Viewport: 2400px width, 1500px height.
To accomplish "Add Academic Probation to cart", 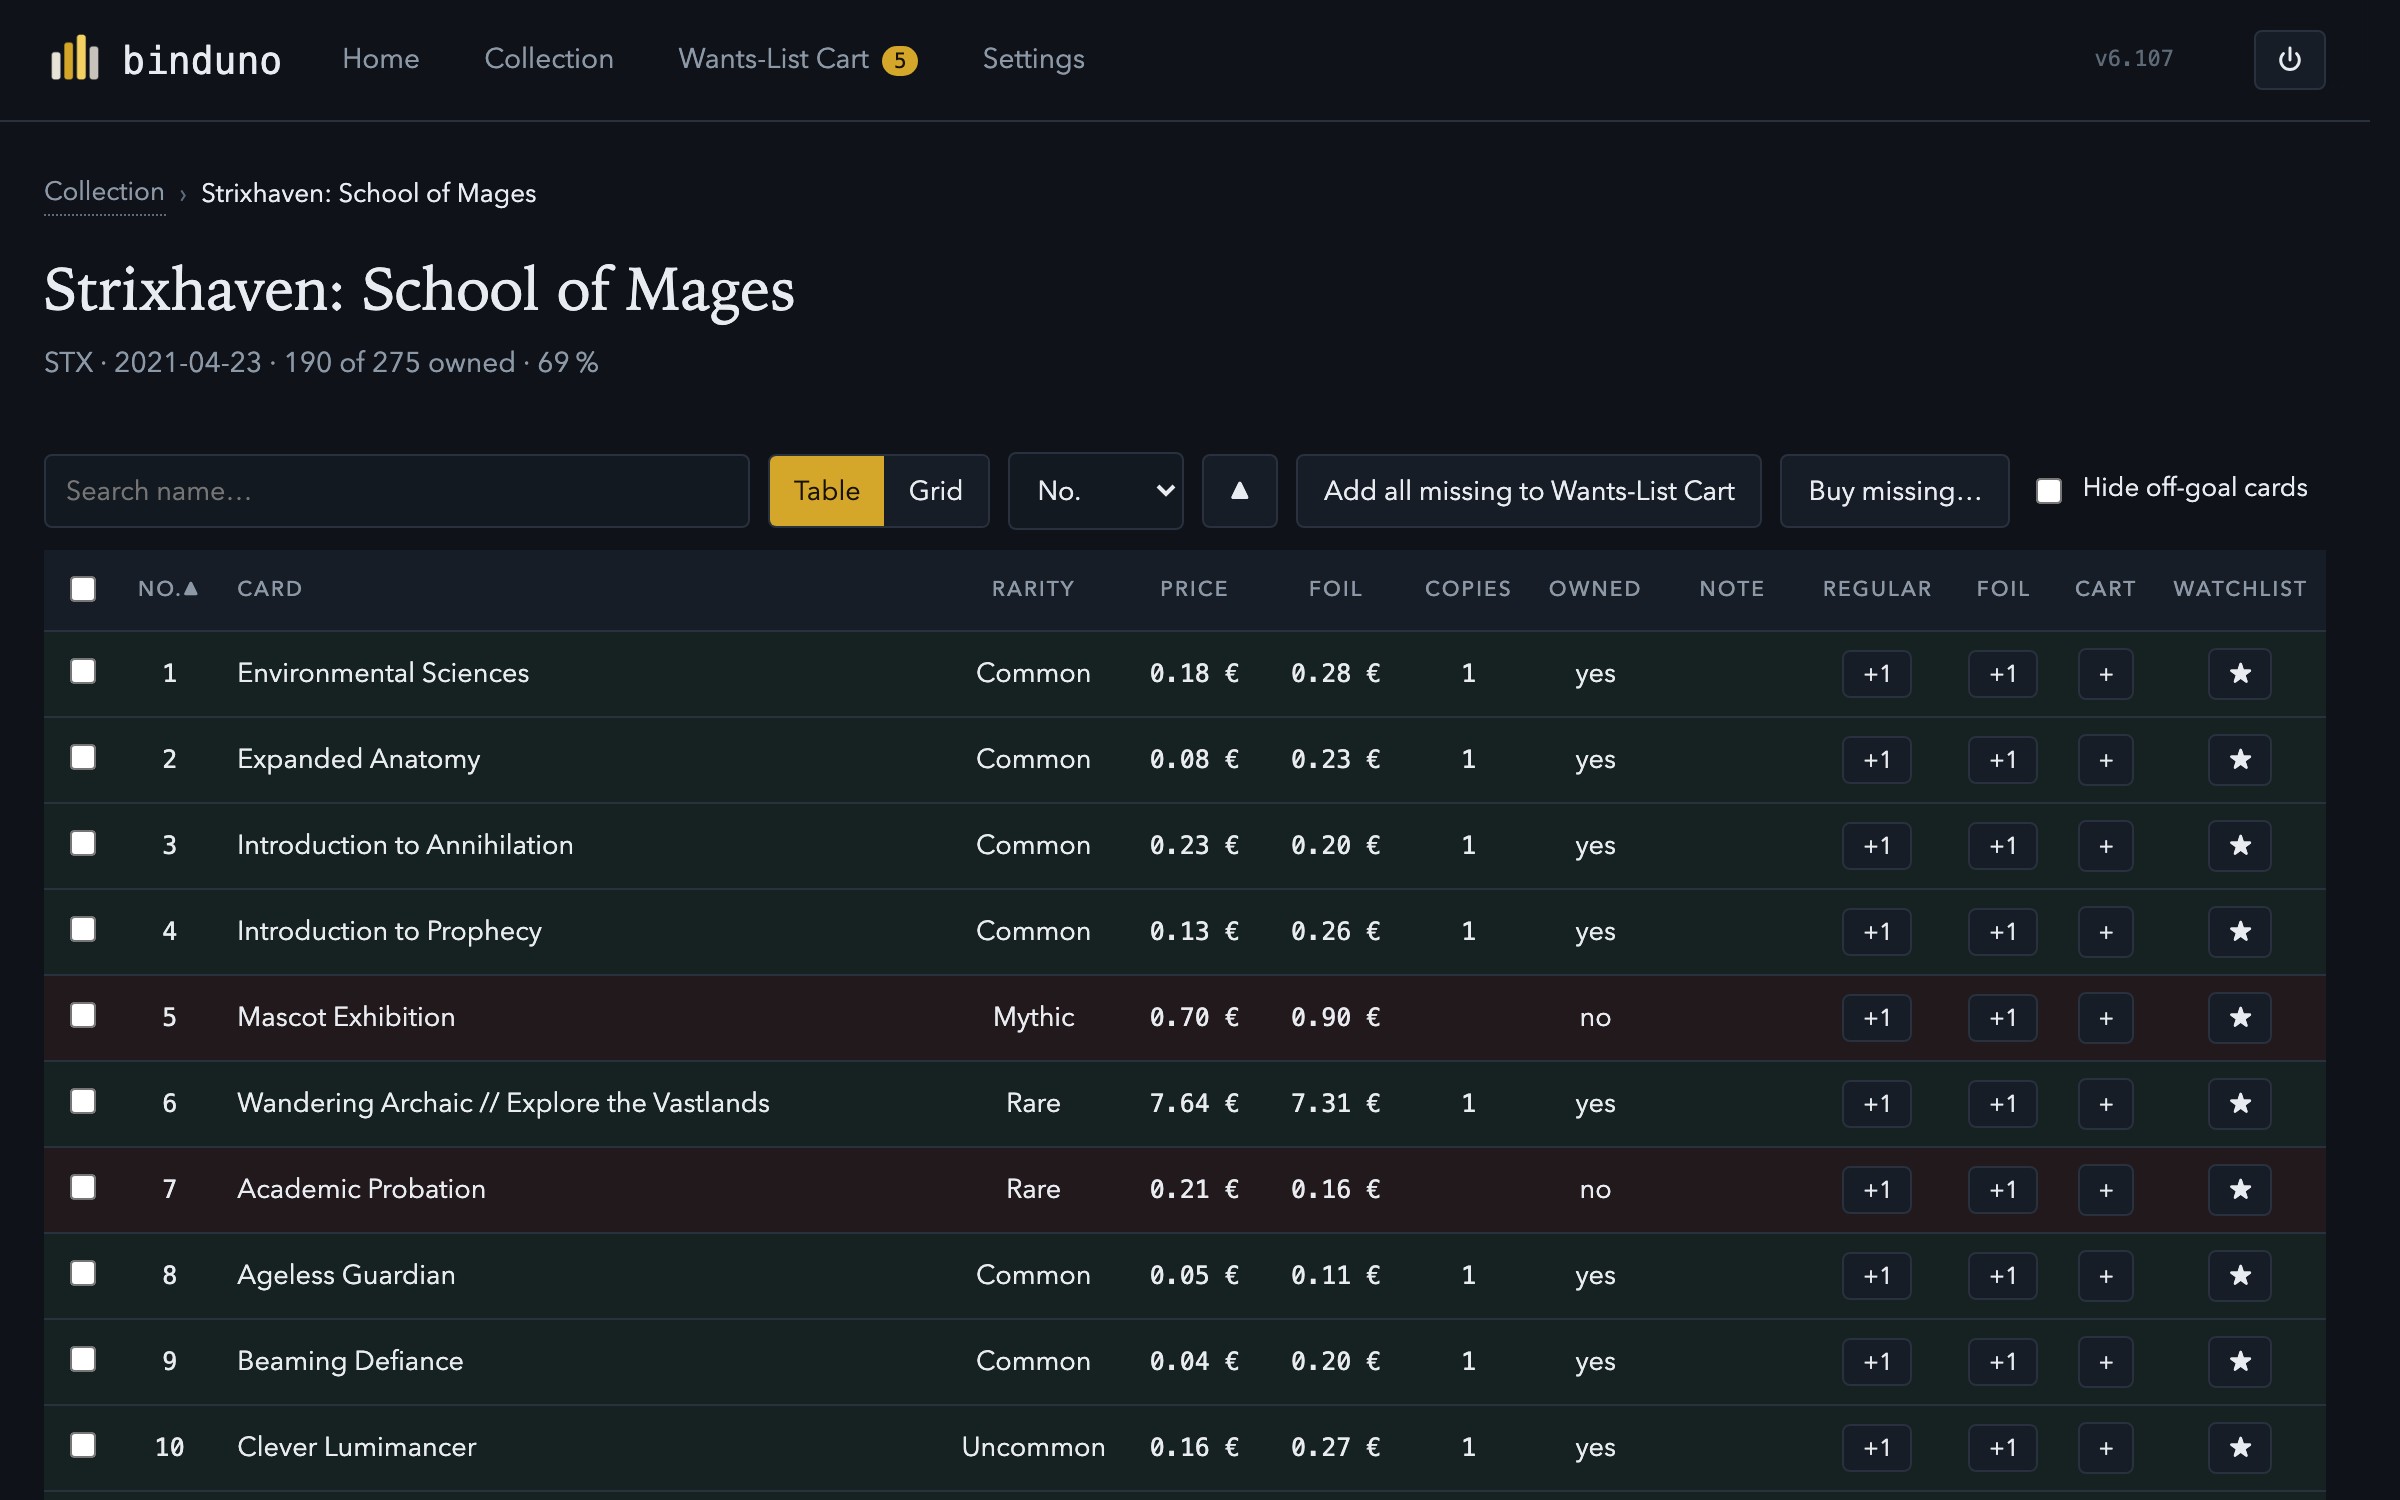I will pos(2105,1190).
